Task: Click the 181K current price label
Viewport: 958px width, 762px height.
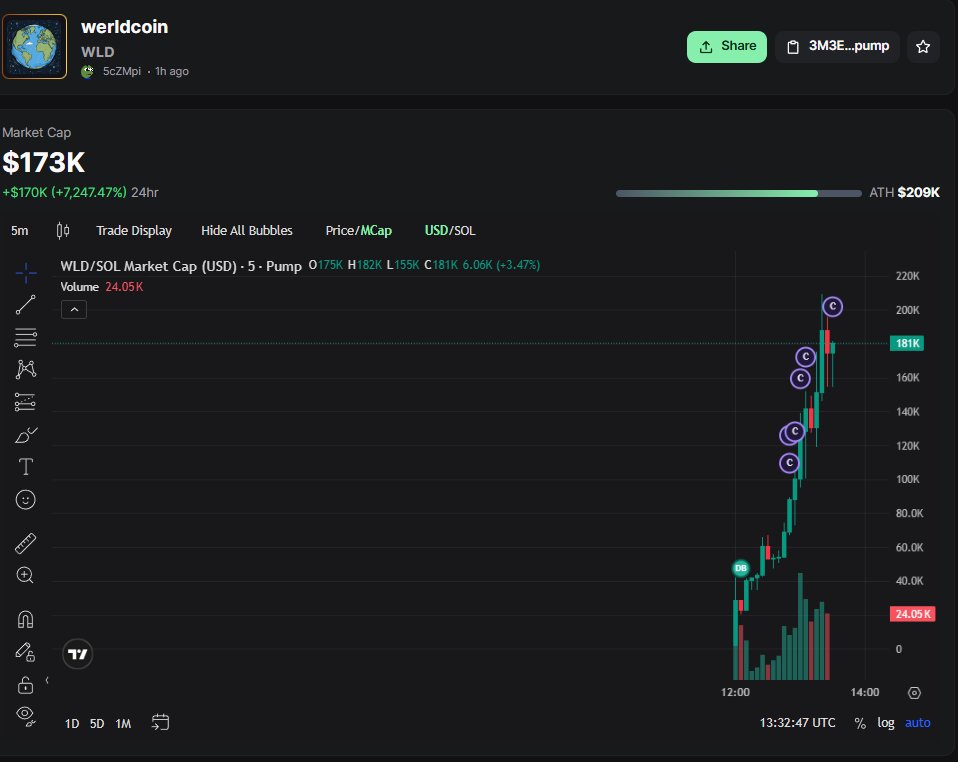Action: [907, 343]
